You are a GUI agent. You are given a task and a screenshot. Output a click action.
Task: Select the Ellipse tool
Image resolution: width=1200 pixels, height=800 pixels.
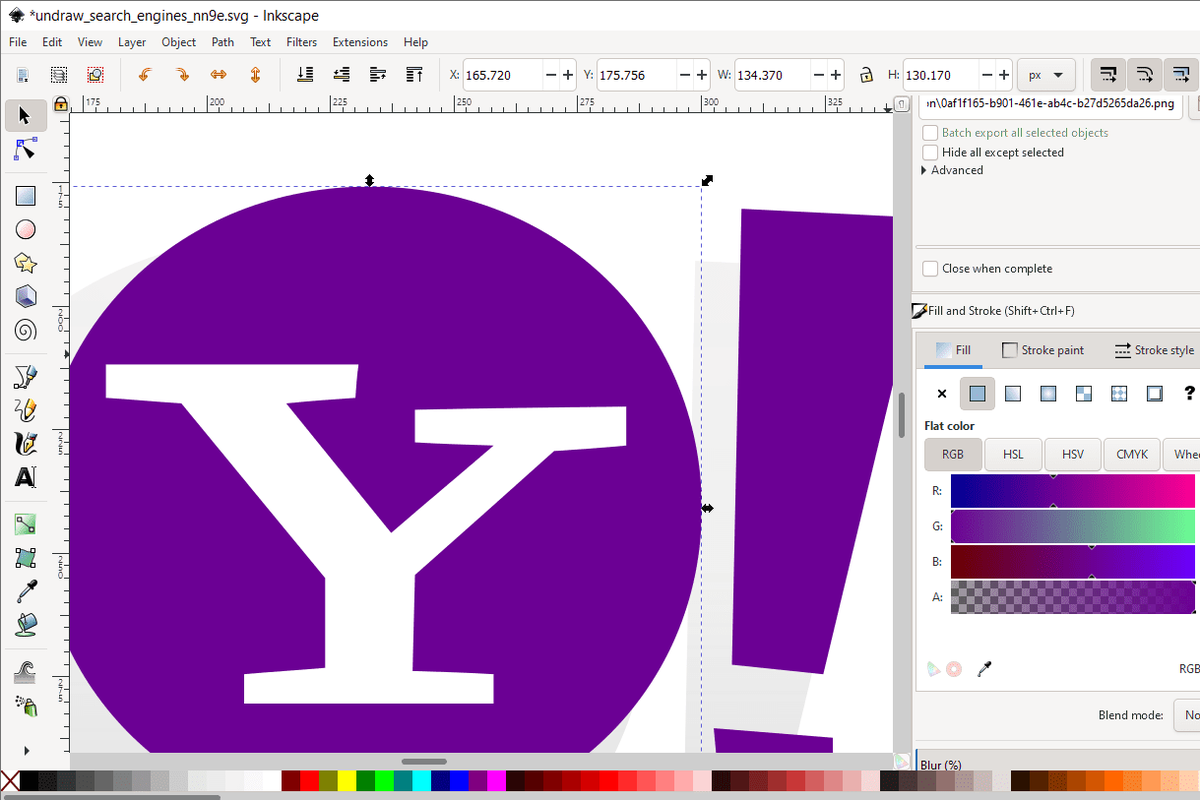click(26, 229)
